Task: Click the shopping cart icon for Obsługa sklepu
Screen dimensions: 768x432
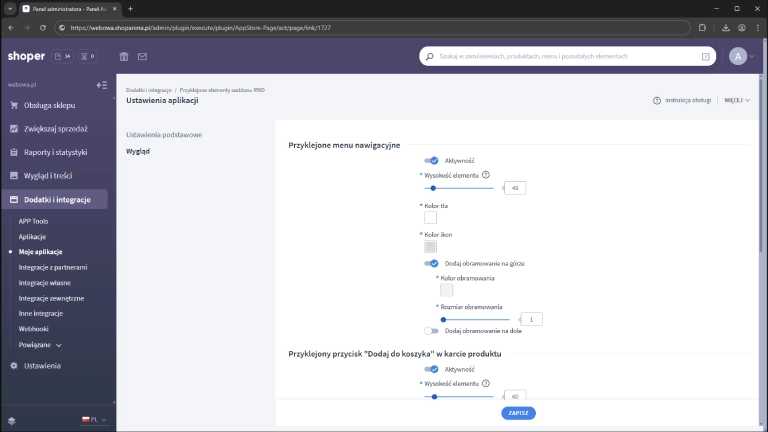Action: tap(13, 105)
